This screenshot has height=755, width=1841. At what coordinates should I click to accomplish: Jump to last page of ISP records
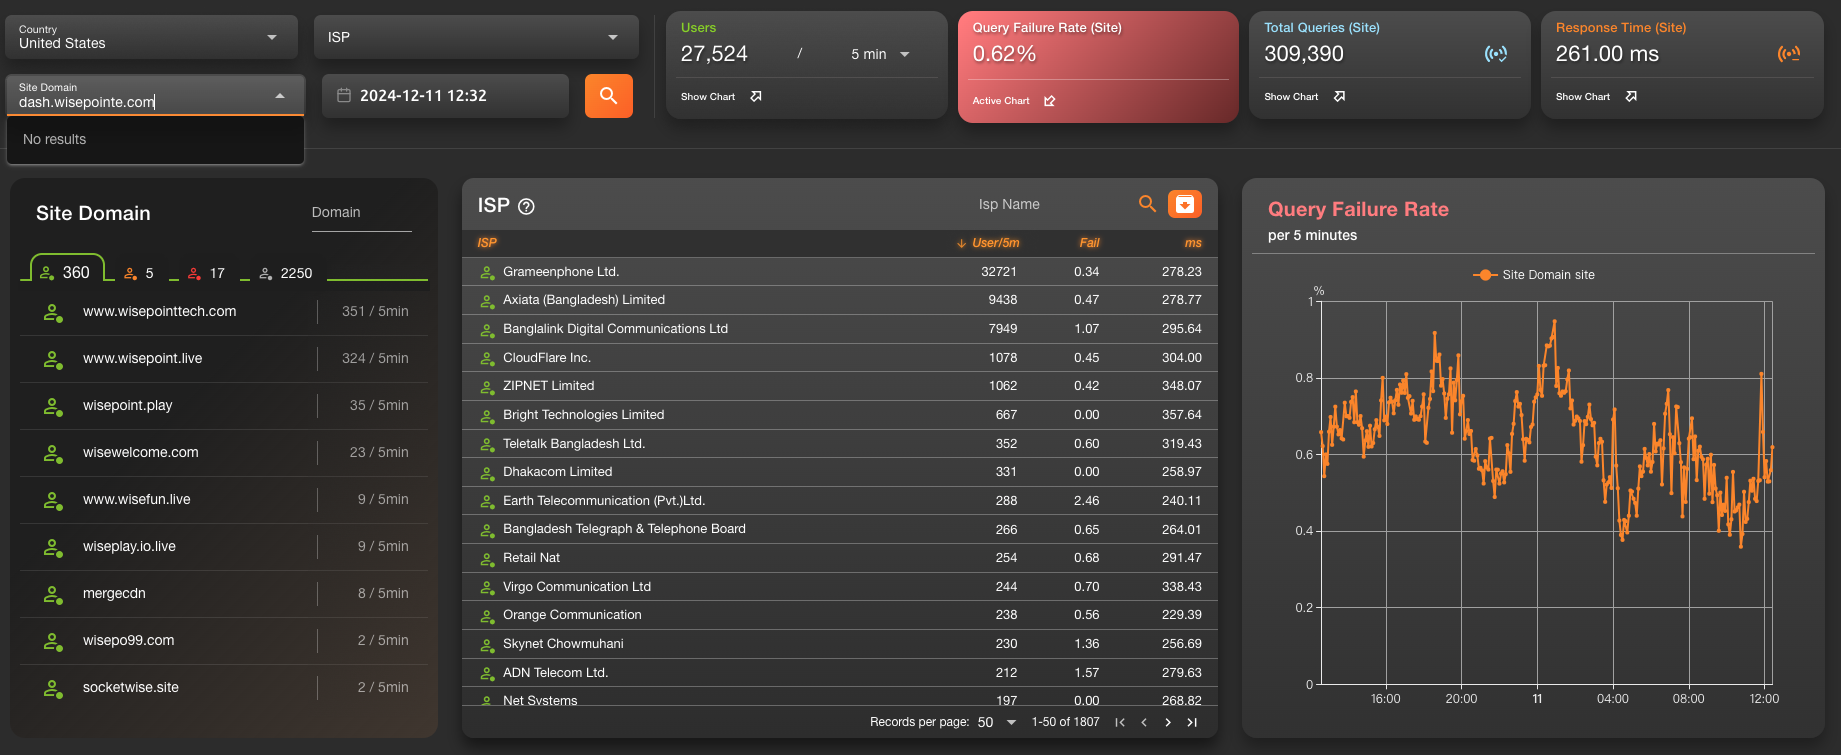pyautogui.click(x=1192, y=722)
